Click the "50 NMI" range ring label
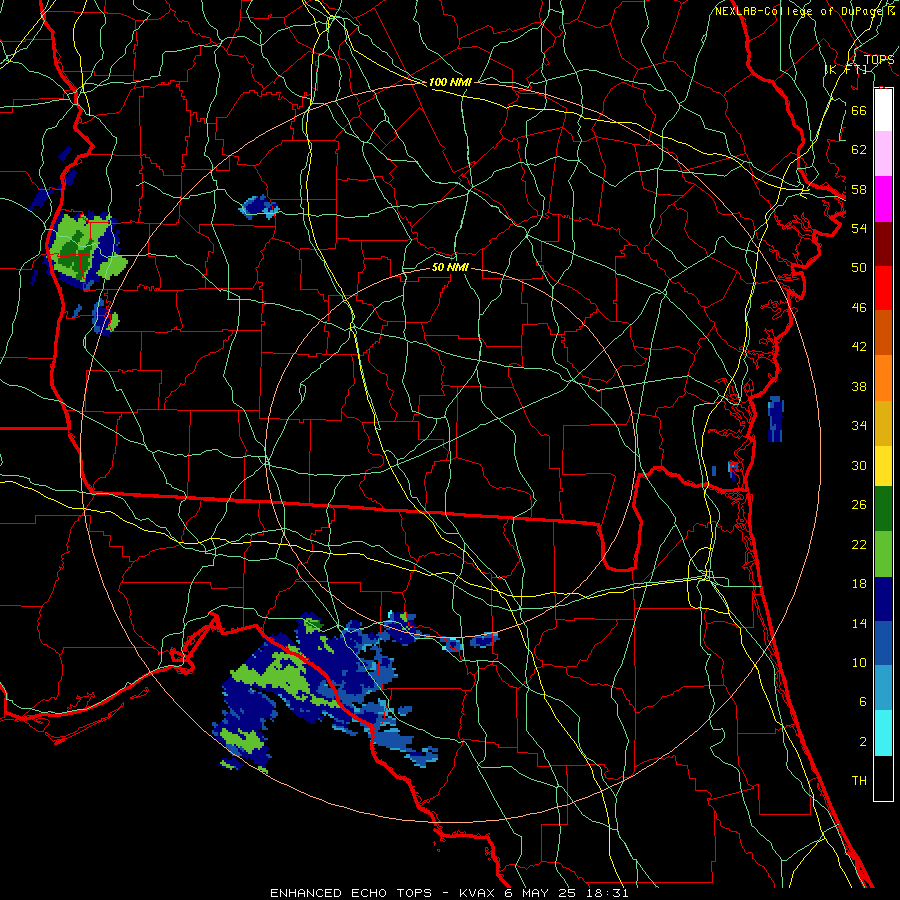900x900 pixels. pyautogui.click(x=450, y=267)
